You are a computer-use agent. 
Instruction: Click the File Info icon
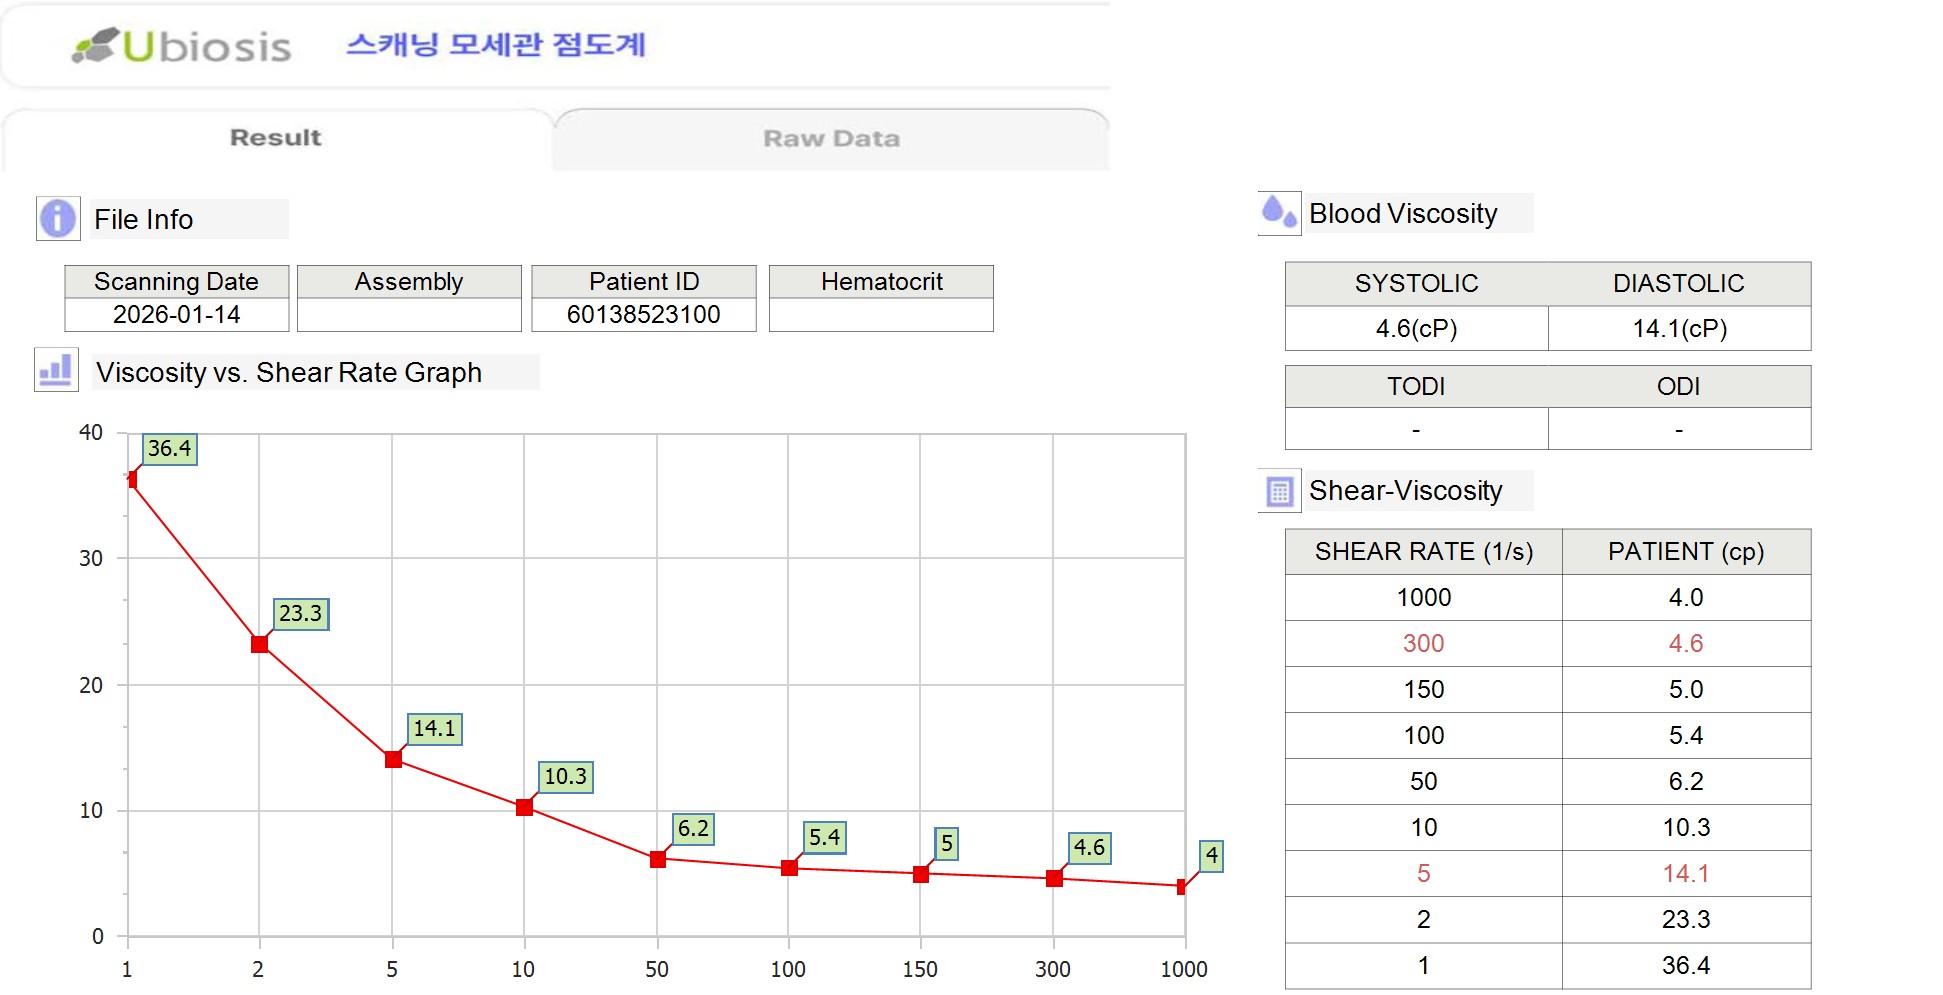click(58, 218)
